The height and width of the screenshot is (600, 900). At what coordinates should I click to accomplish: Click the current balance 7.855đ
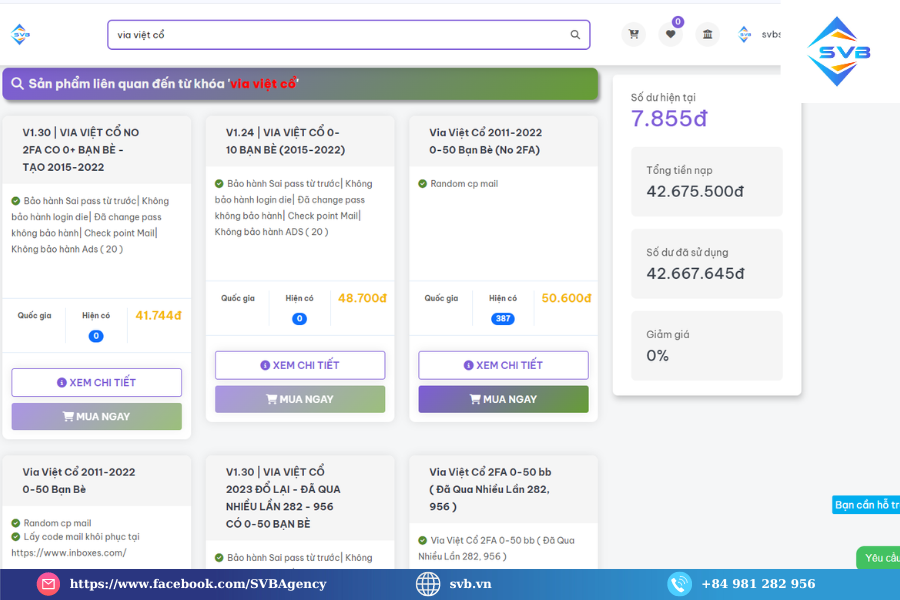(x=669, y=119)
